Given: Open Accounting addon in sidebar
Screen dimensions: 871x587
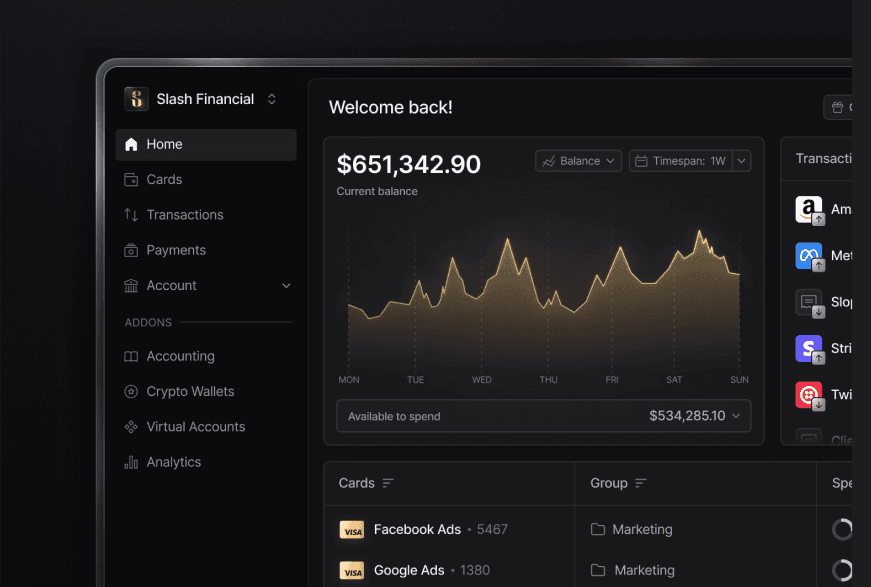Looking at the screenshot, I should (206, 357).
